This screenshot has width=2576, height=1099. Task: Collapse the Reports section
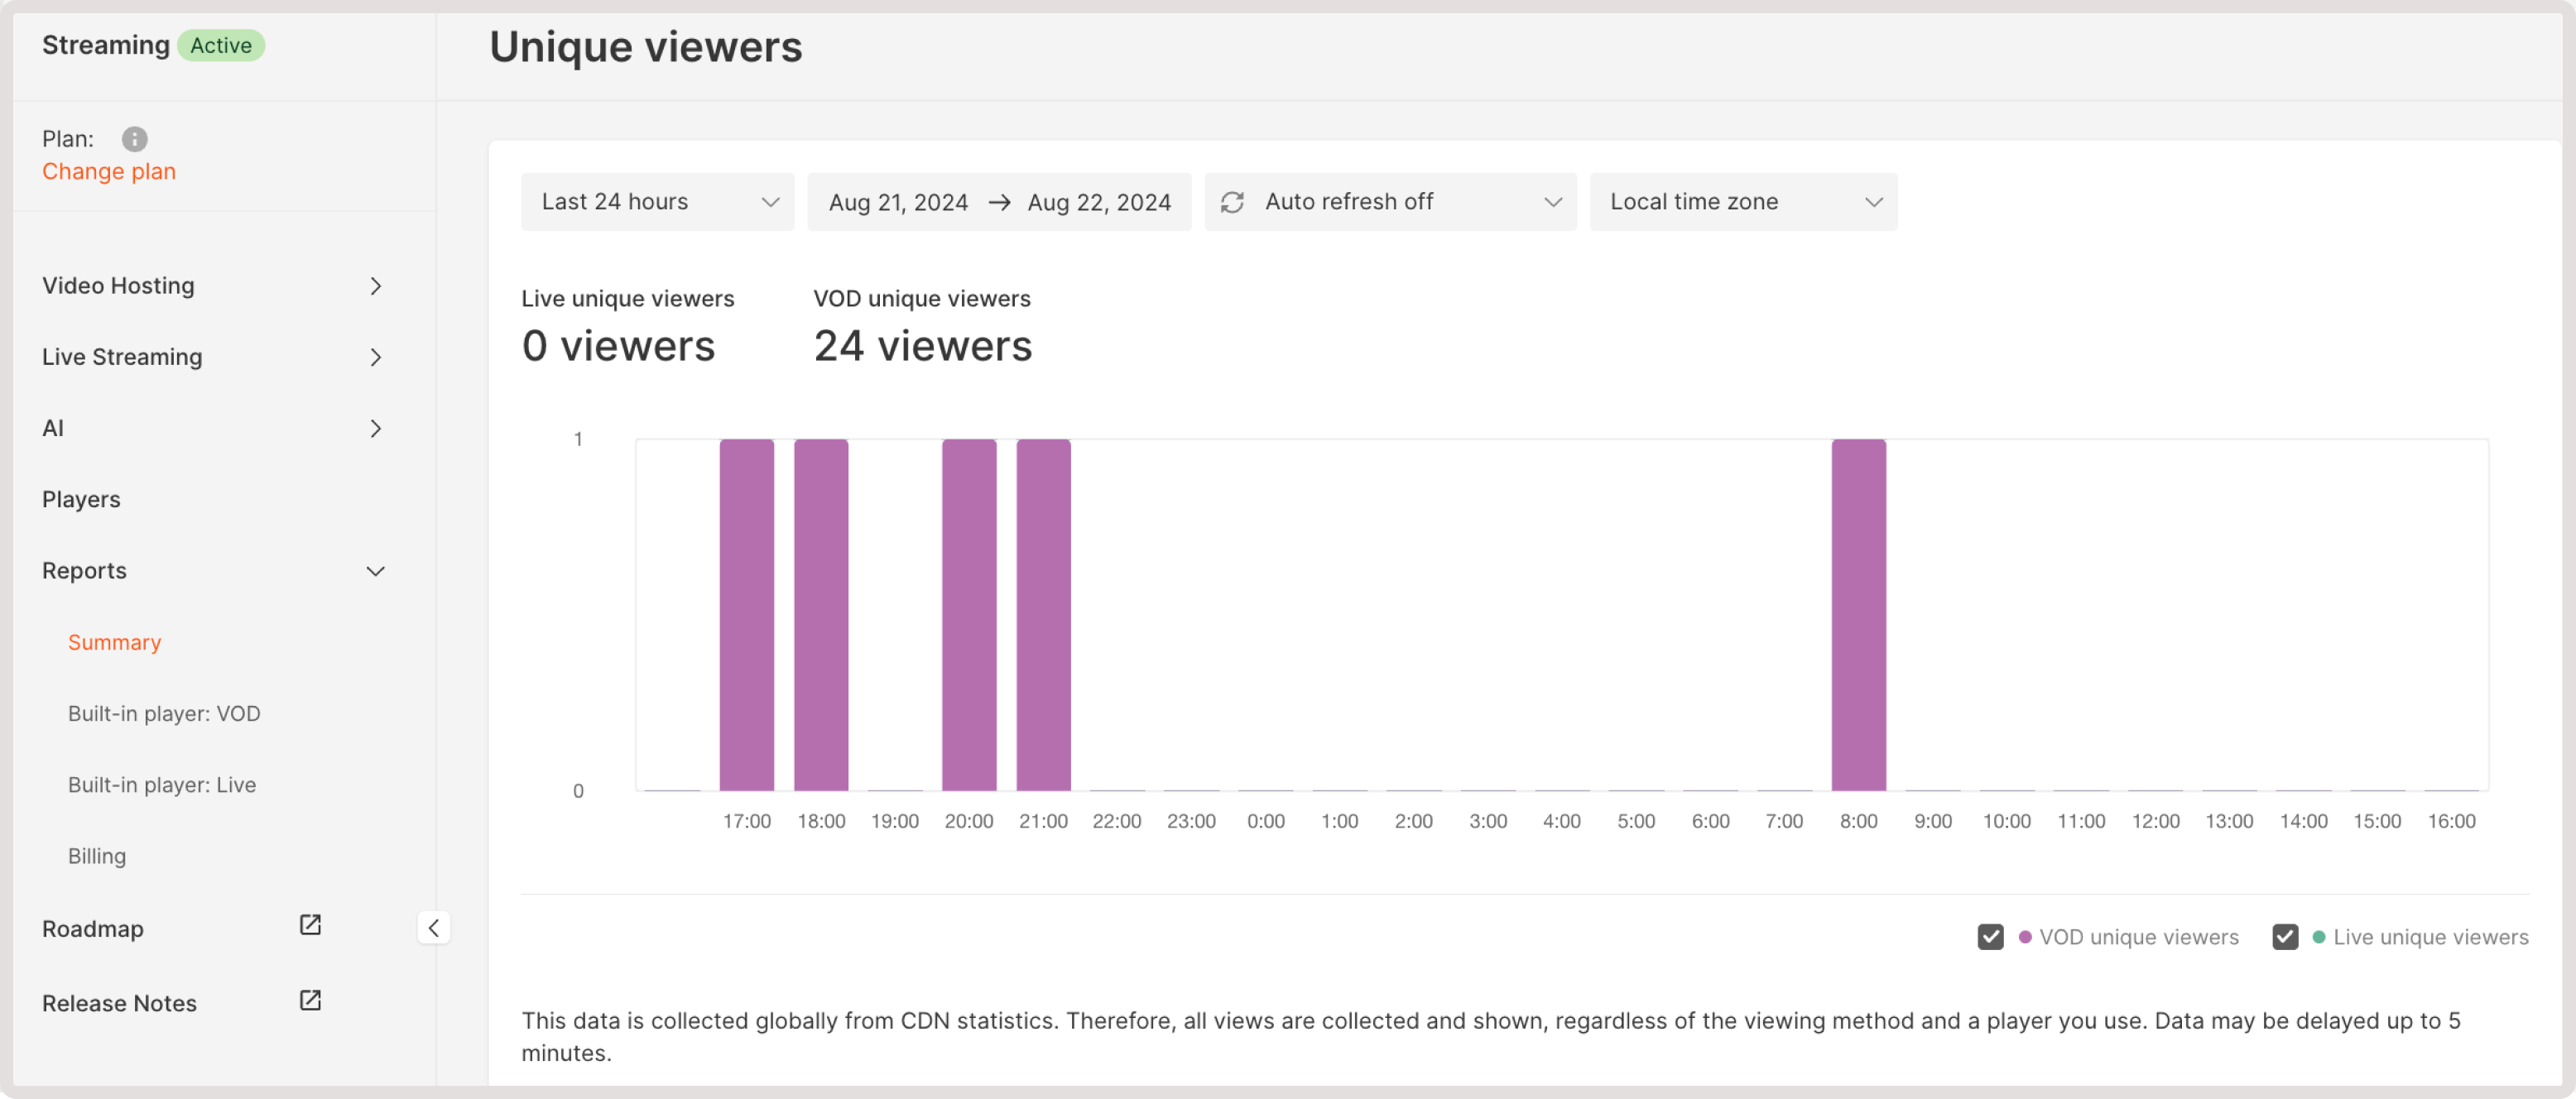pyautogui.click(x=375, y=571)
